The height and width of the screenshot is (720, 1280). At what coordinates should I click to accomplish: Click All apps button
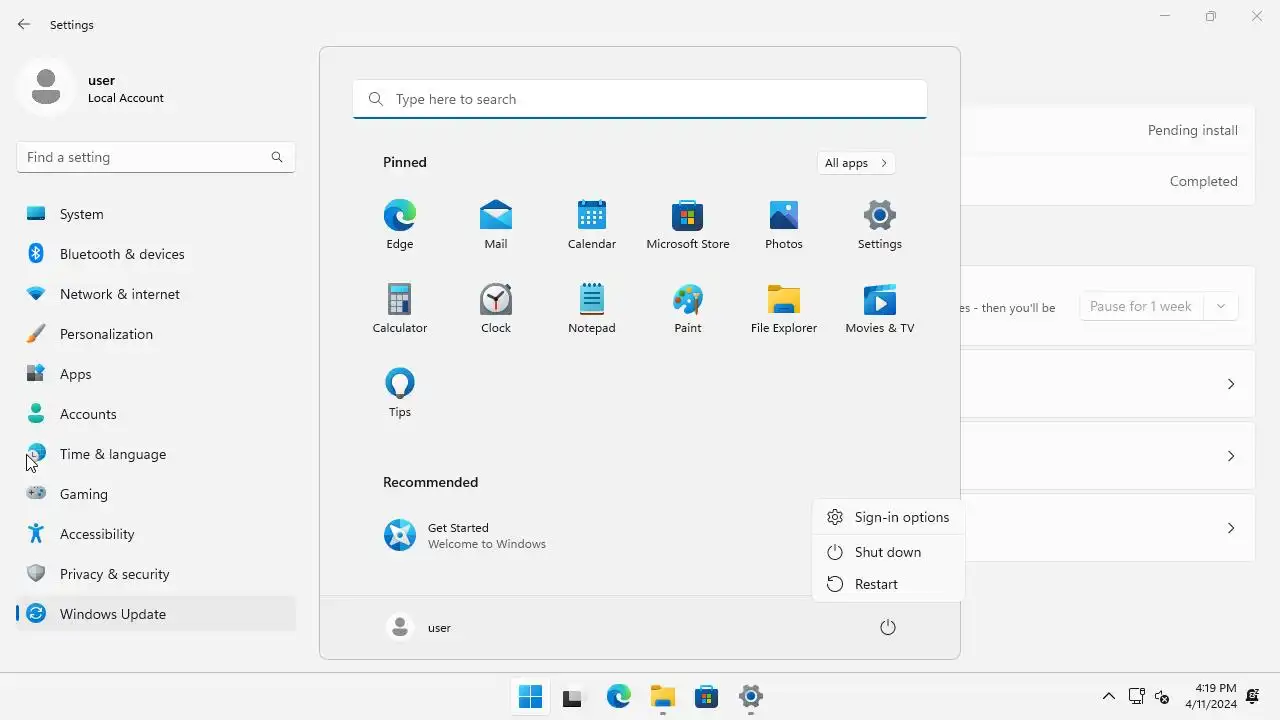tap(856, 163)
